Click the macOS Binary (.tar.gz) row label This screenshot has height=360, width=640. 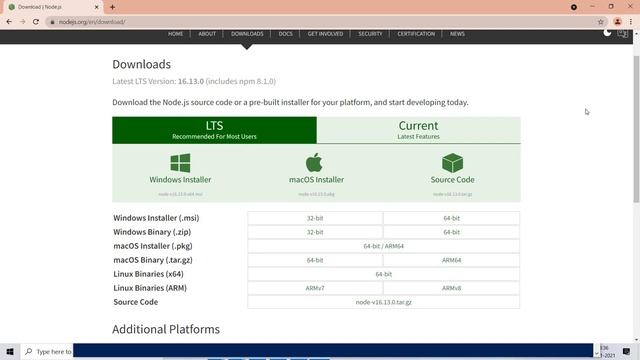click(x=153, y=260)
